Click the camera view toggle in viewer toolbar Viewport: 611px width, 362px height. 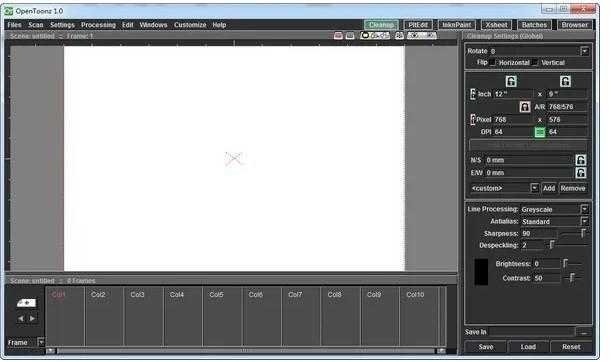[374, 35]
